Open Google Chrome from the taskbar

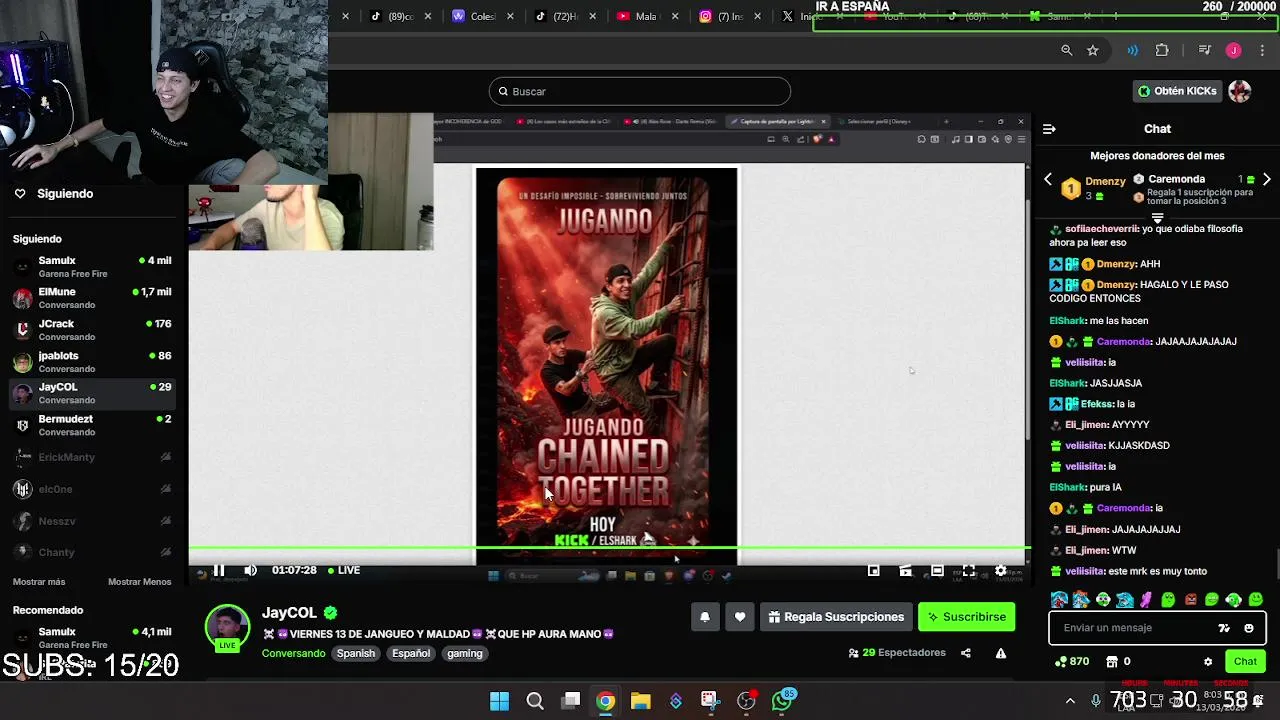tap(605, 701)
